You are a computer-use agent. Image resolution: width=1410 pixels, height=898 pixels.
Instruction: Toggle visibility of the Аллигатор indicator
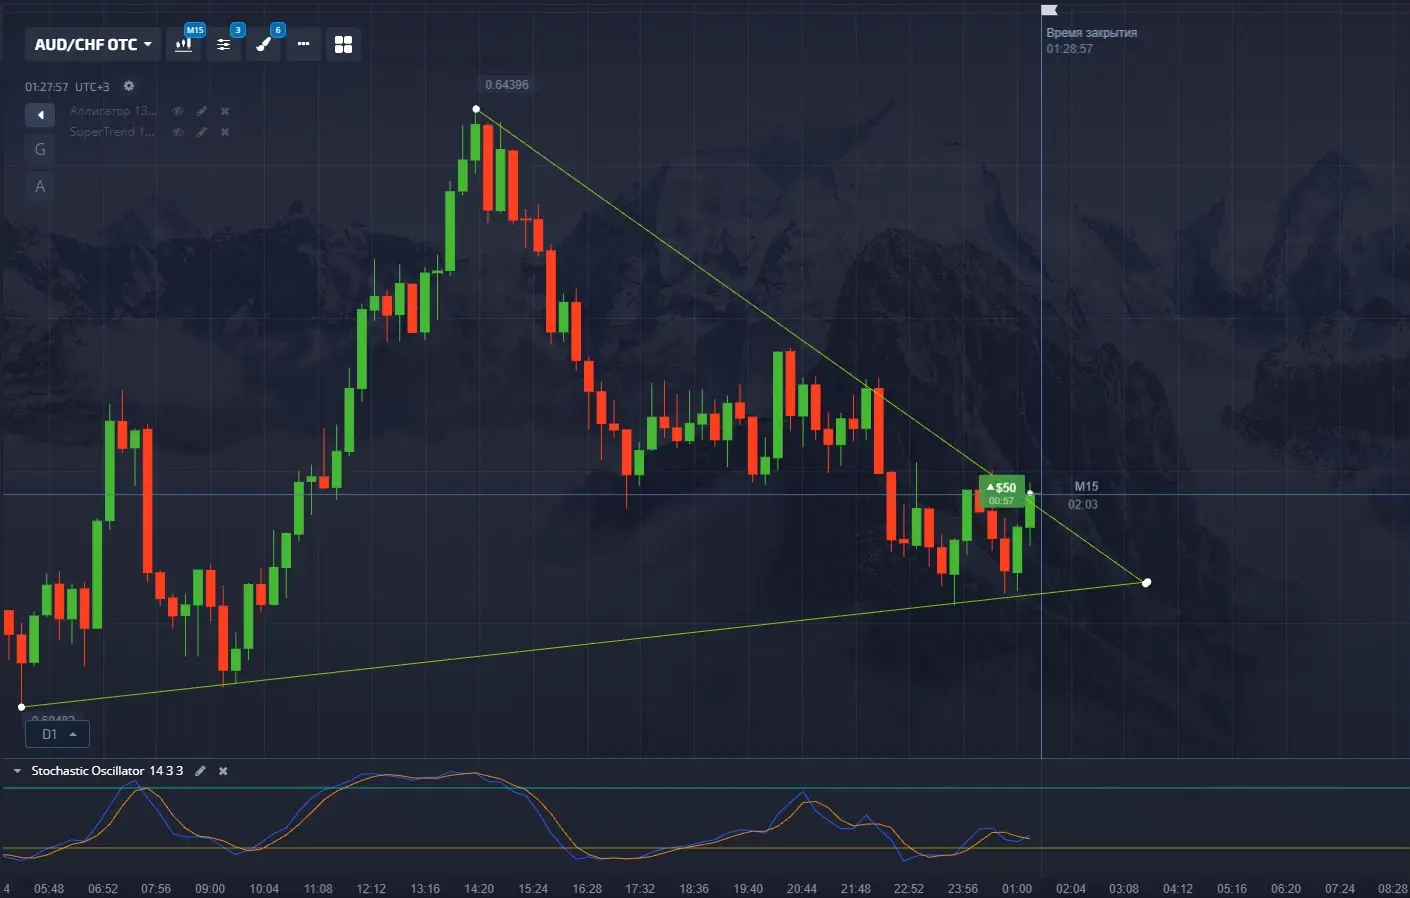(x=178, y=111)
